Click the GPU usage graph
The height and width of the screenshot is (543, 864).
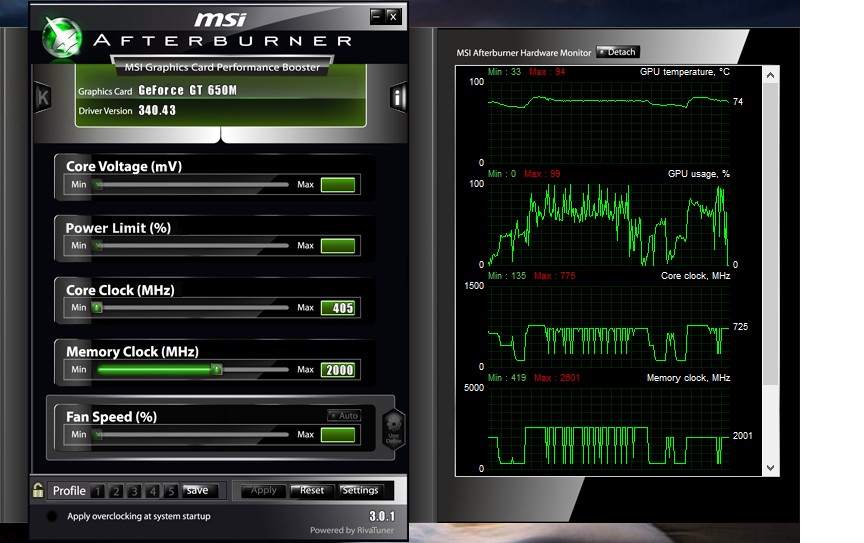point(608,224)
